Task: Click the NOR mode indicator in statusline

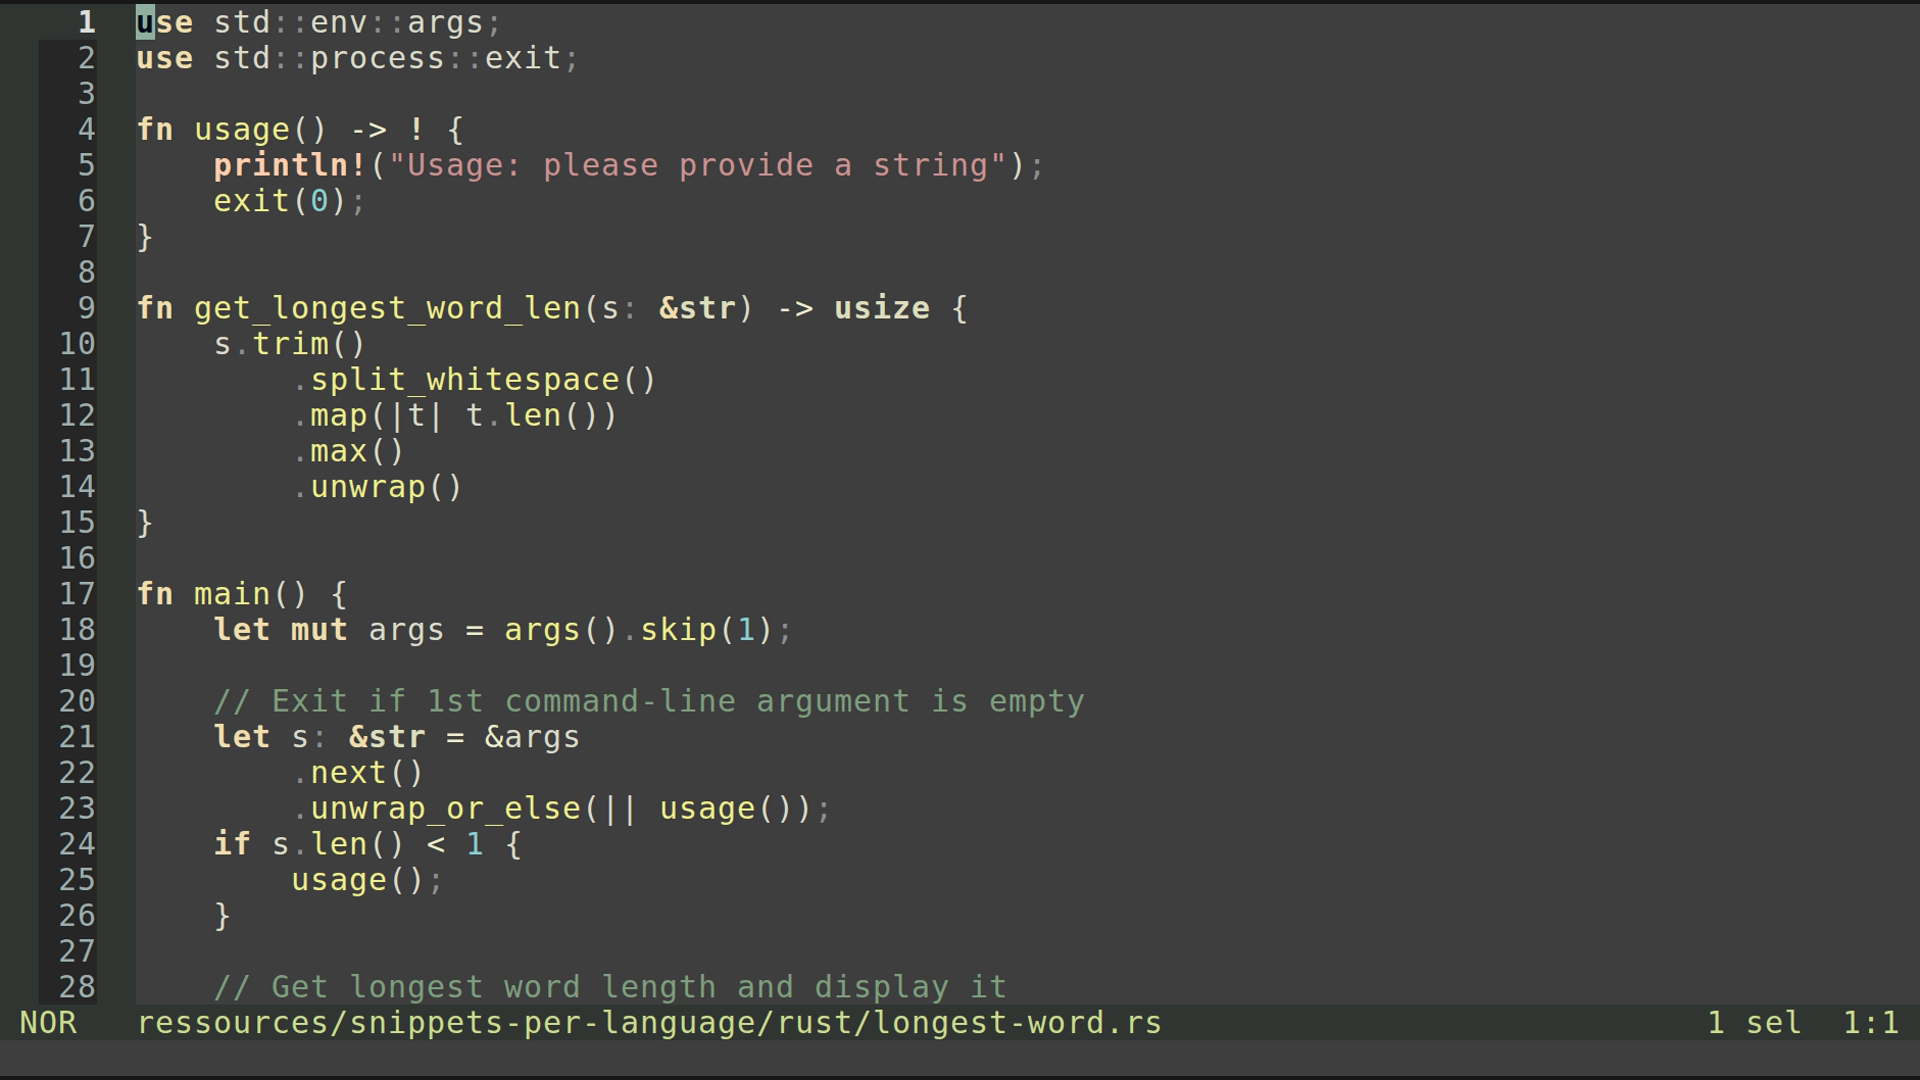Action: (47, 1023)
